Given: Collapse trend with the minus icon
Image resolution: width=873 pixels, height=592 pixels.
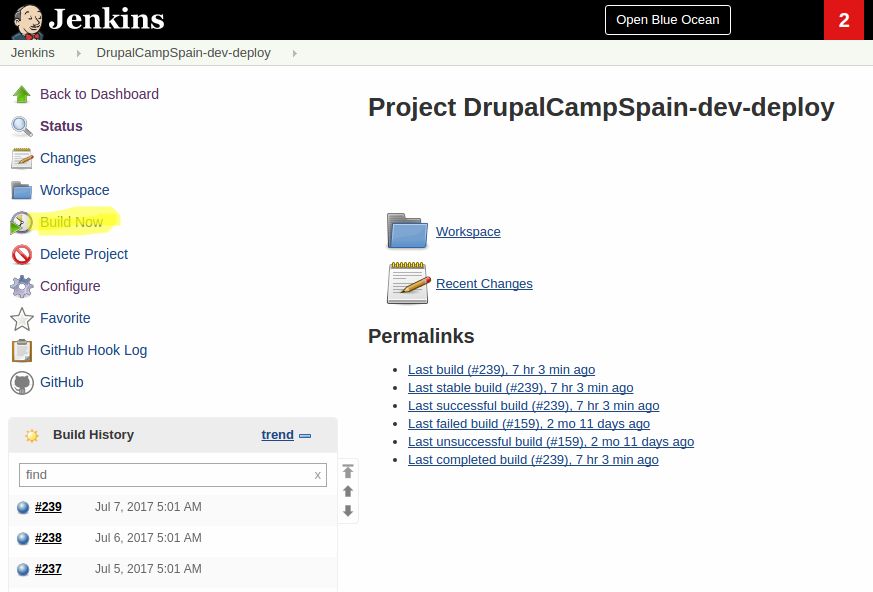Looking at the screenshot, I should pos(305,436).
